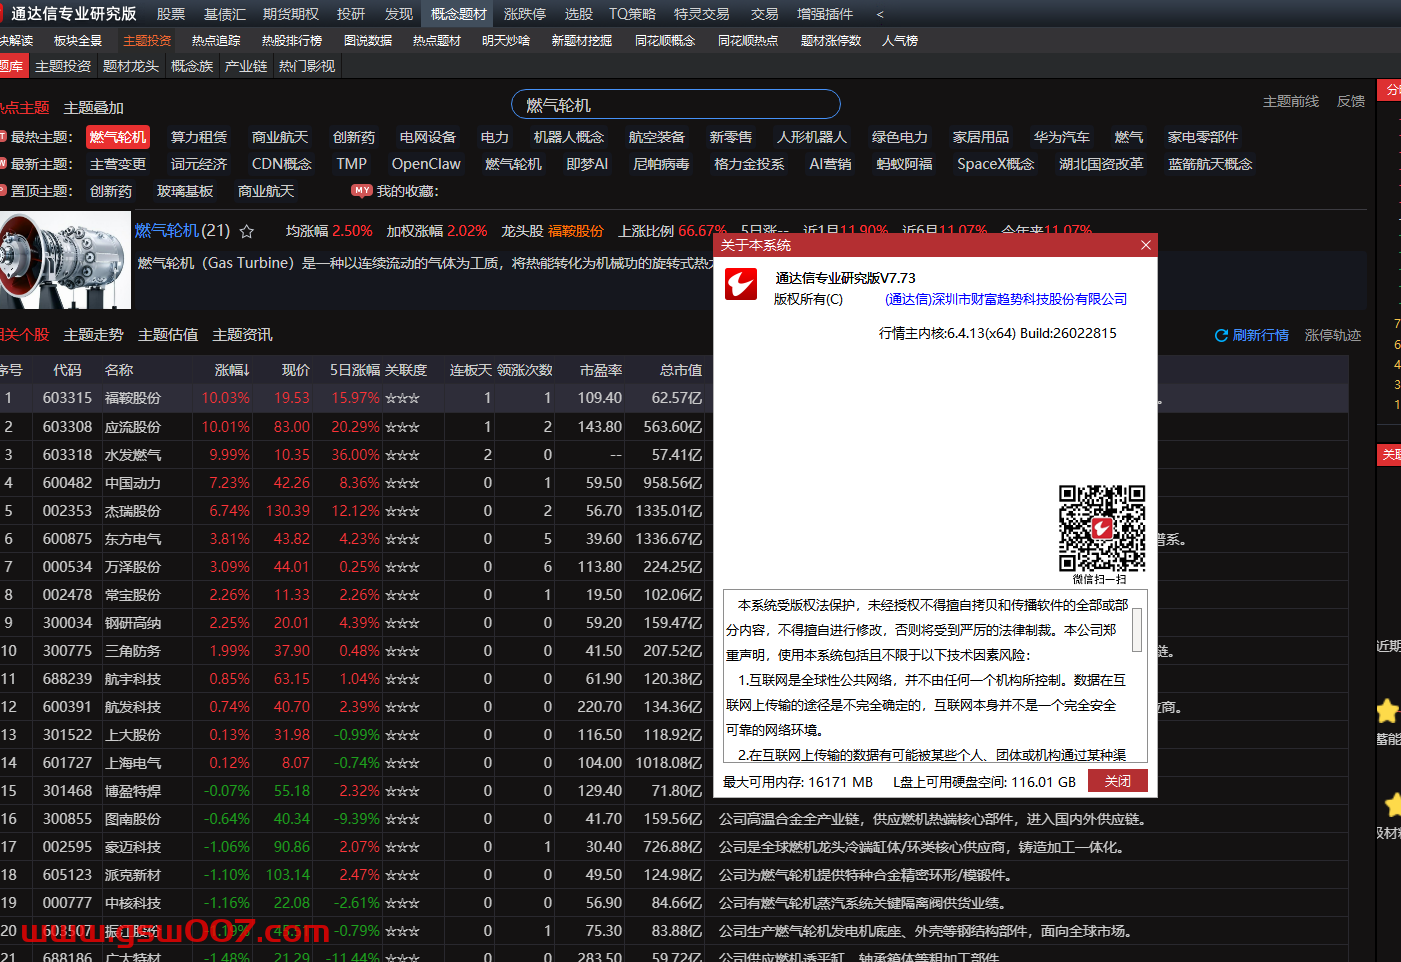
Task: Select the 算力租赁 theme tag
Action: (198, 137)
